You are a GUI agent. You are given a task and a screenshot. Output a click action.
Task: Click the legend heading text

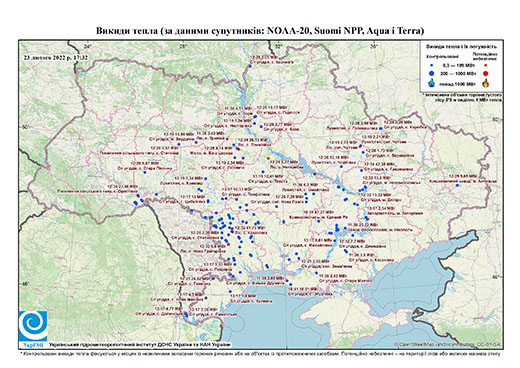(462, 47)
